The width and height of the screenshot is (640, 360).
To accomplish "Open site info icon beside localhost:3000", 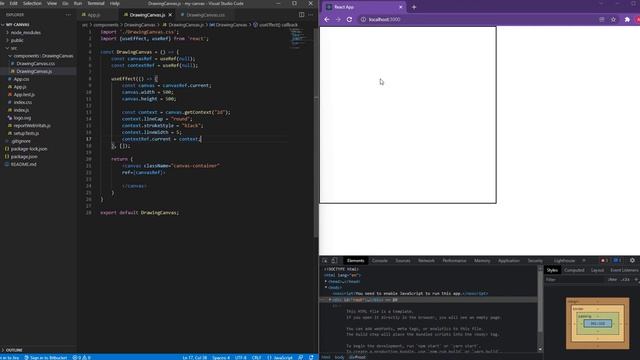I will (x=363, y=19).
